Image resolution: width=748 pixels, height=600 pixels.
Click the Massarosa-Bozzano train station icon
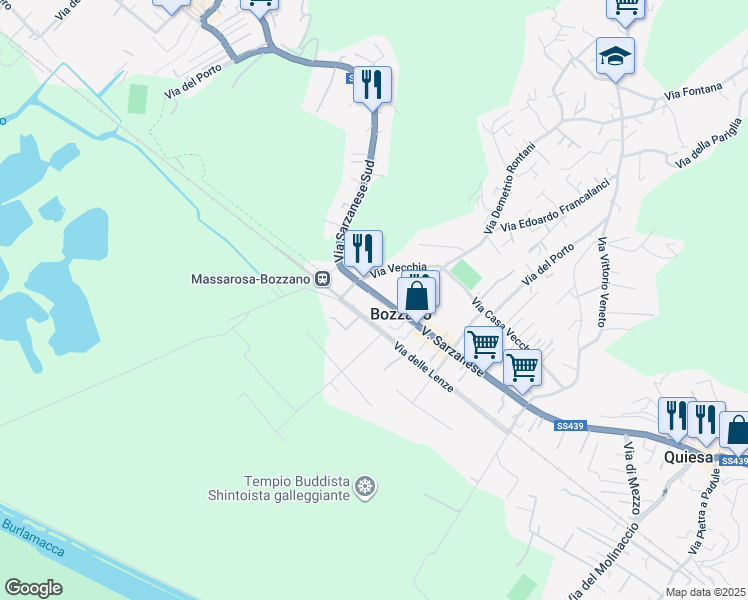click(323, 279)
